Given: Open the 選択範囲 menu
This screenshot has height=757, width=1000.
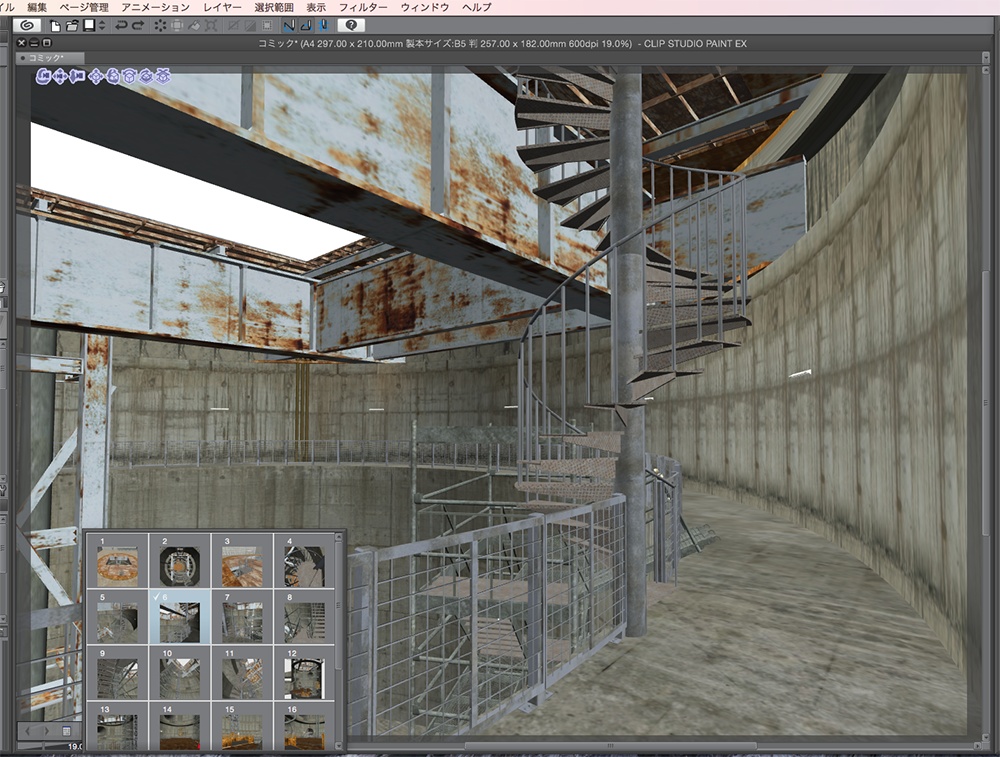Looking at the screenshot, I should coord(274,8).
